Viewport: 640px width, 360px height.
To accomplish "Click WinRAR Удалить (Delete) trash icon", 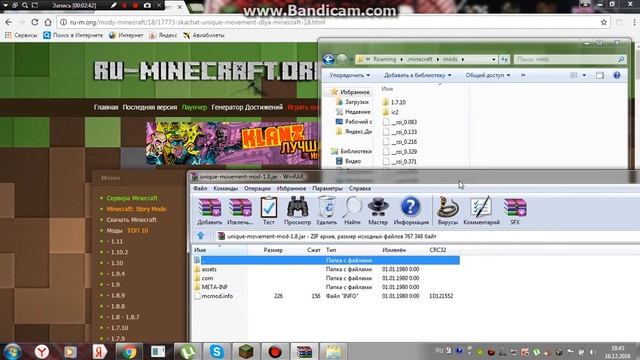I will pyautogui.click(x=327, y=211).
